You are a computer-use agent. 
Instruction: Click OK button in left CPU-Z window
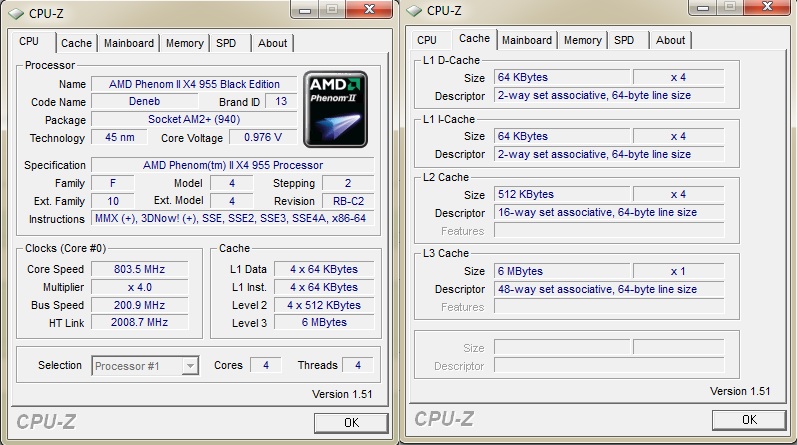pyautogui.click(x=351, y=423)
